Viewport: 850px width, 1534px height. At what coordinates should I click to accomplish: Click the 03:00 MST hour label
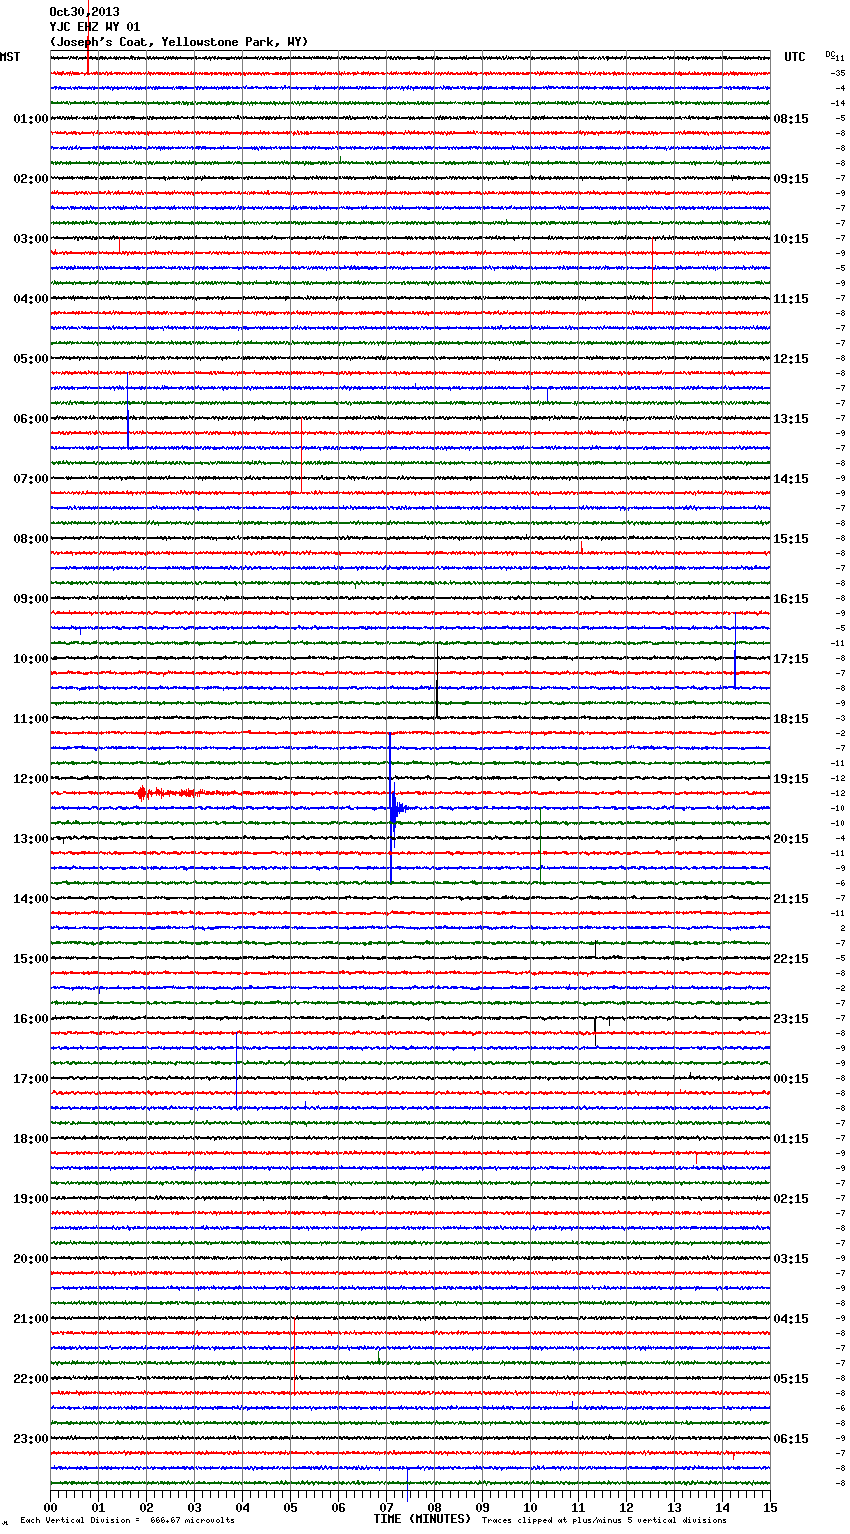tap(31, 239)
